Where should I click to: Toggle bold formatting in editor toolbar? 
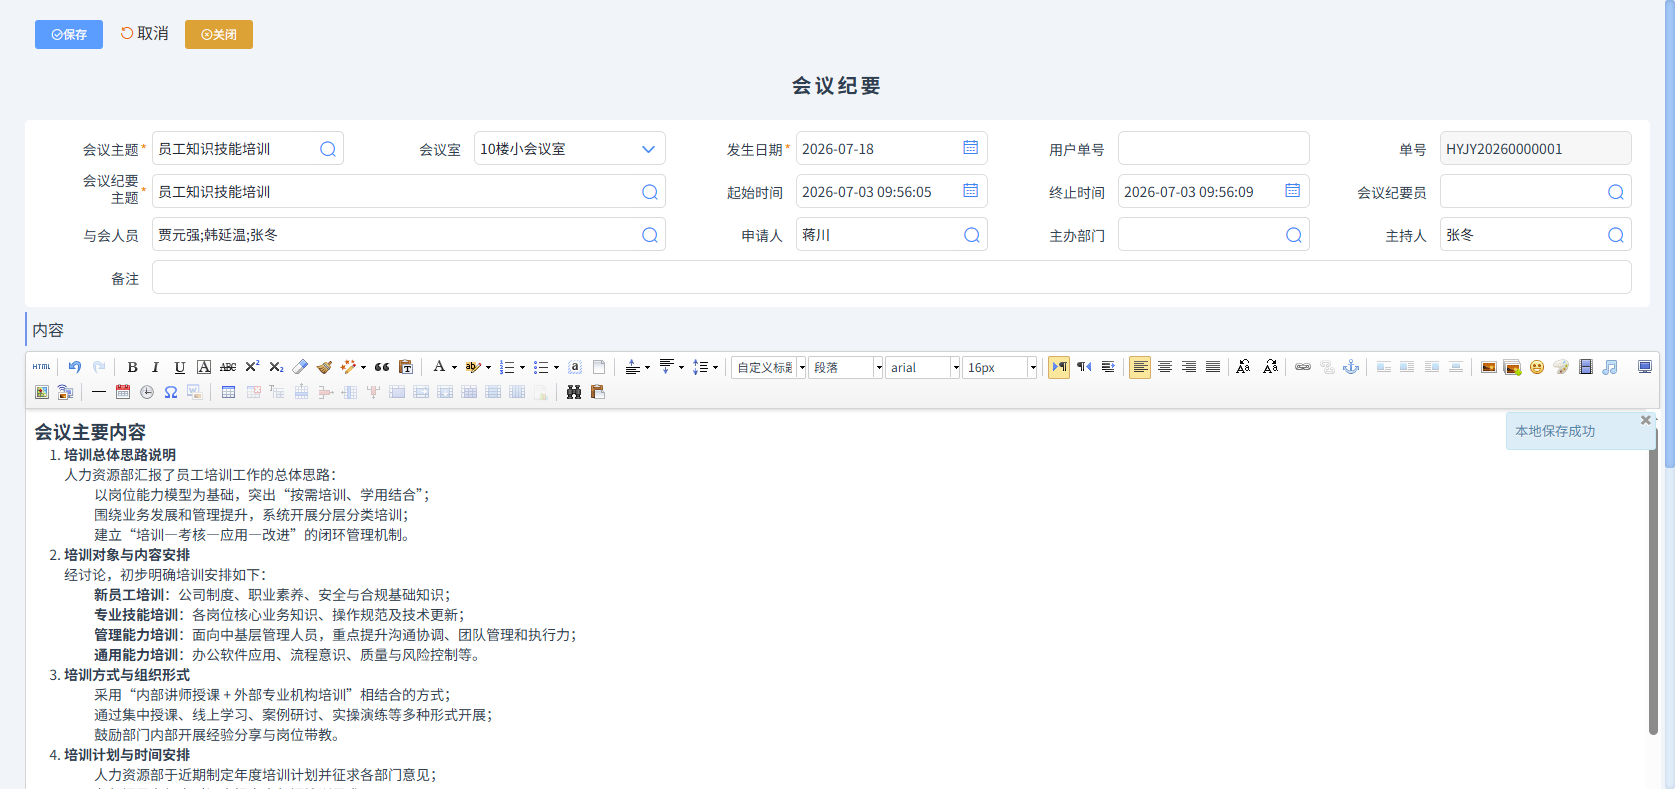pos(132,367)
